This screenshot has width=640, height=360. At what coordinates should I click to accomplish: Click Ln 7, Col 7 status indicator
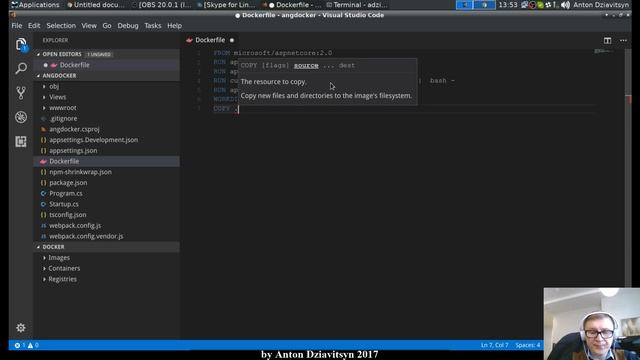[x=494, y=345]
